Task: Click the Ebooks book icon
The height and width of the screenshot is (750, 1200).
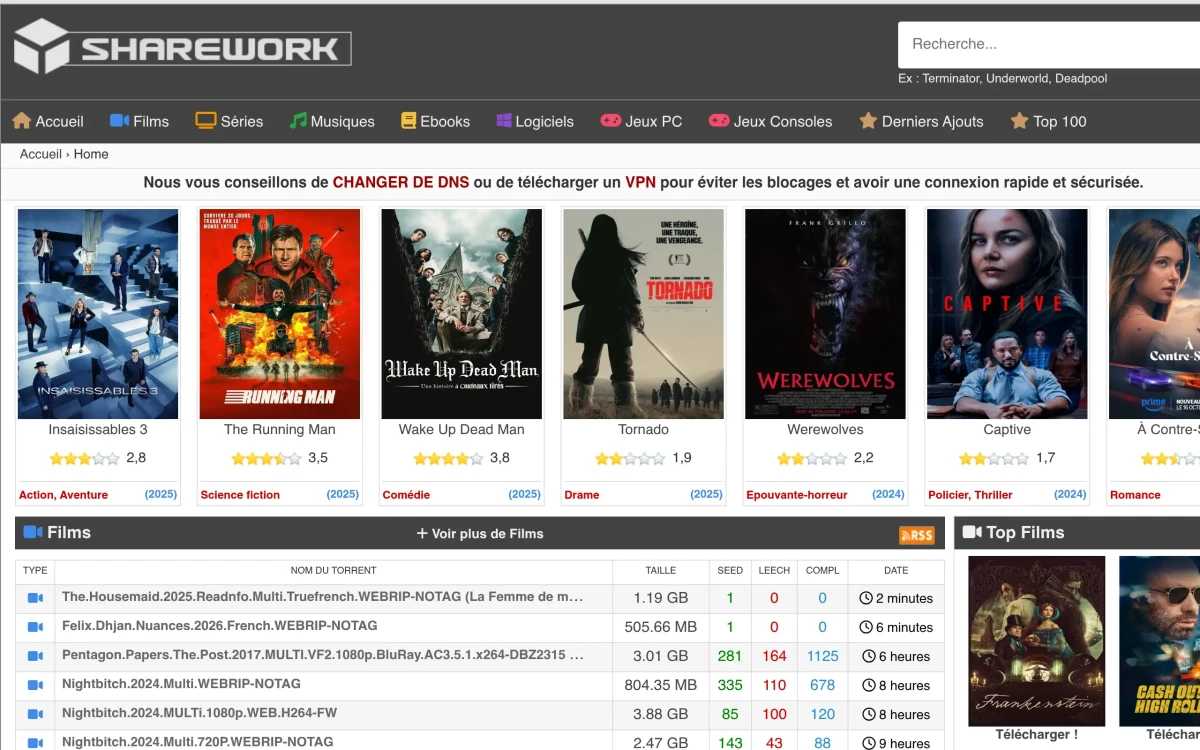Action: coord(408,121)
